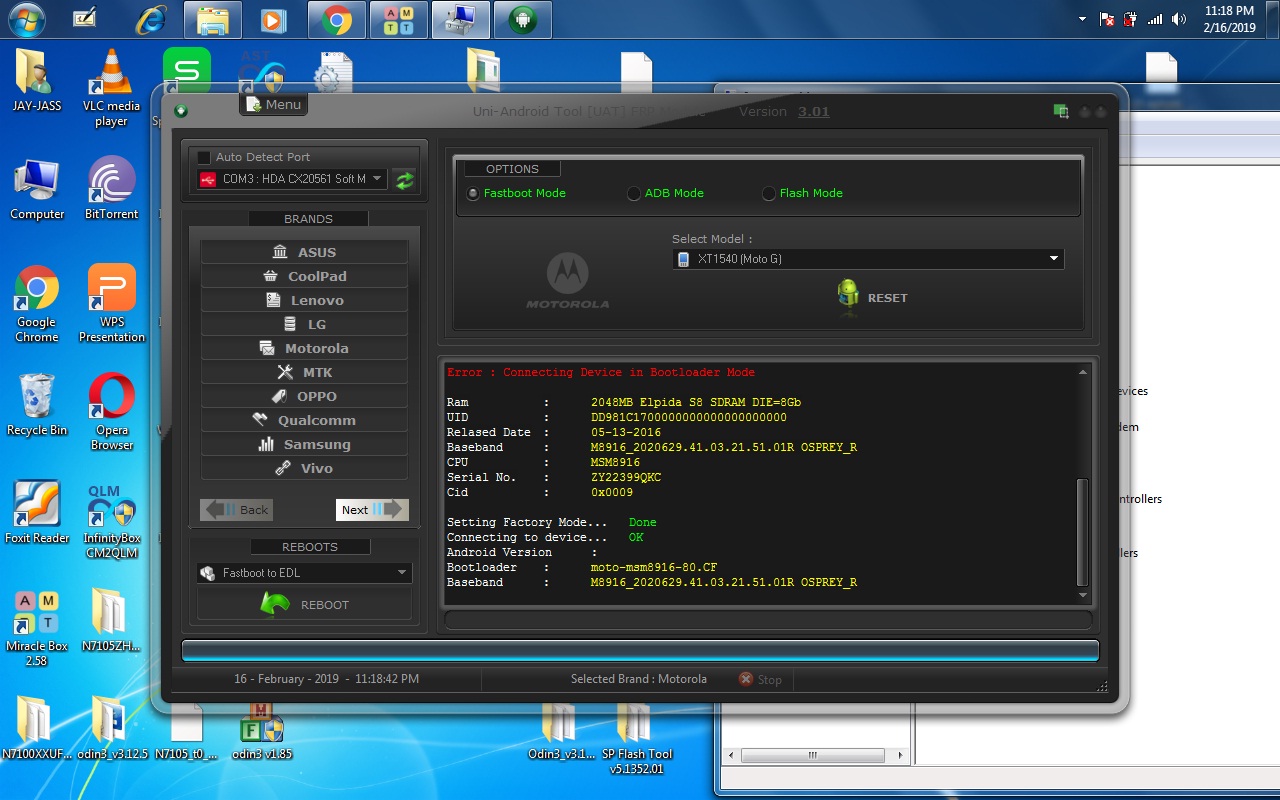The height and width of the screenshot is (800, 1280).
Task: Select Flash Mode radio button
Action: pyautogui.click(x=769, y=193)
